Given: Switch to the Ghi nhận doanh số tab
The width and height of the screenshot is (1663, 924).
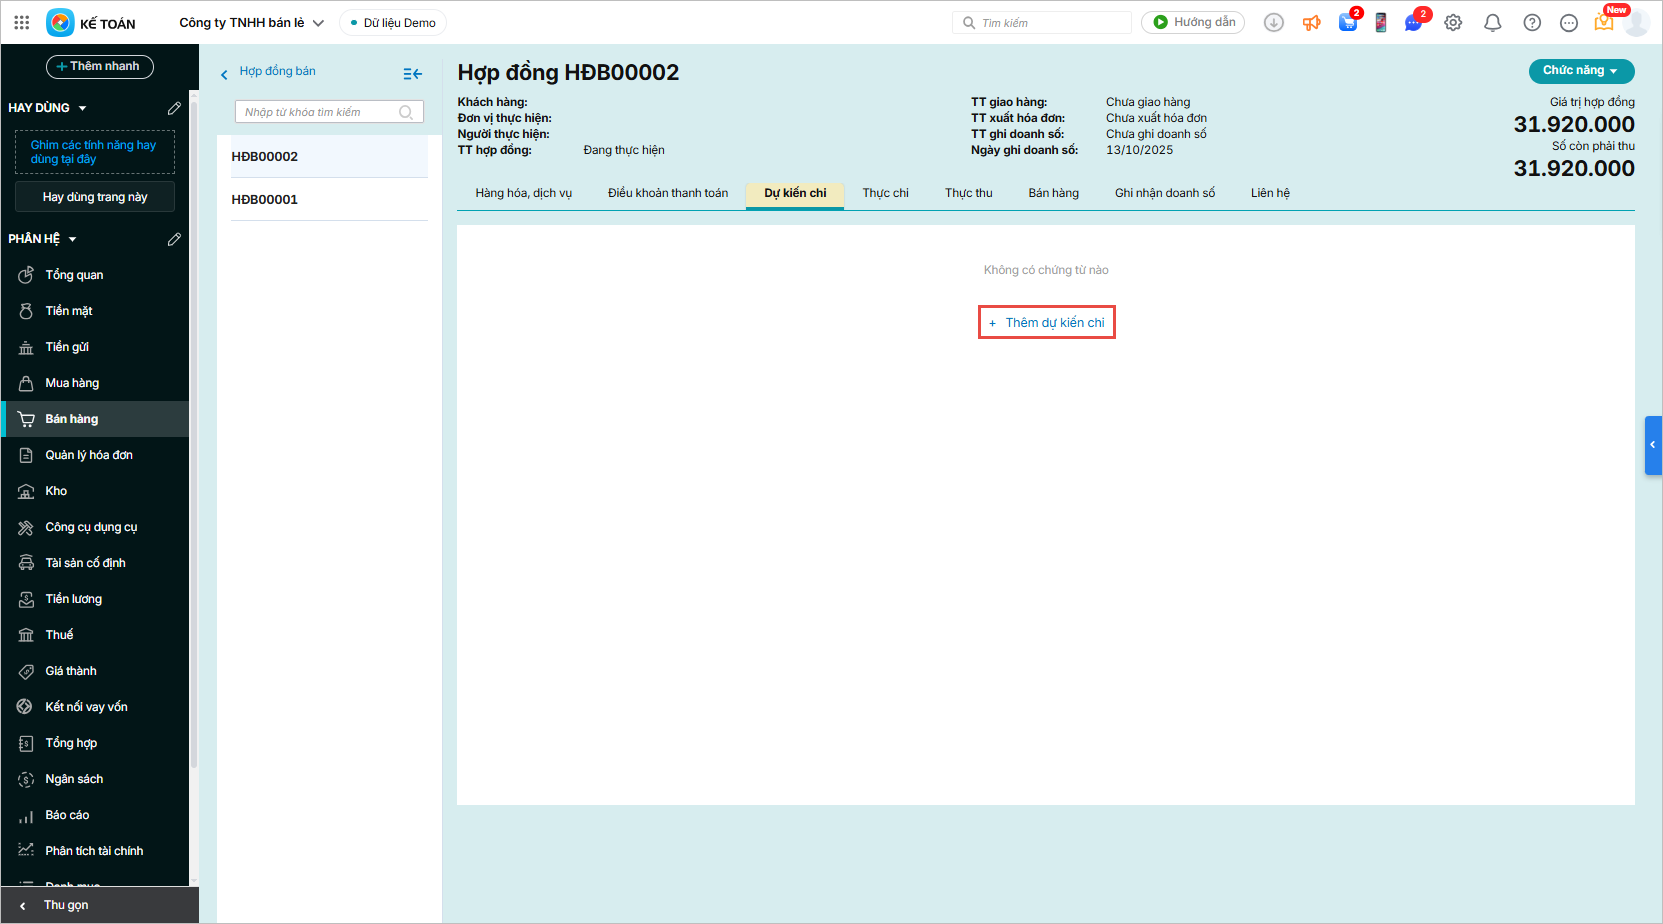Looking at the screenshot, I should coord(1164,193).
